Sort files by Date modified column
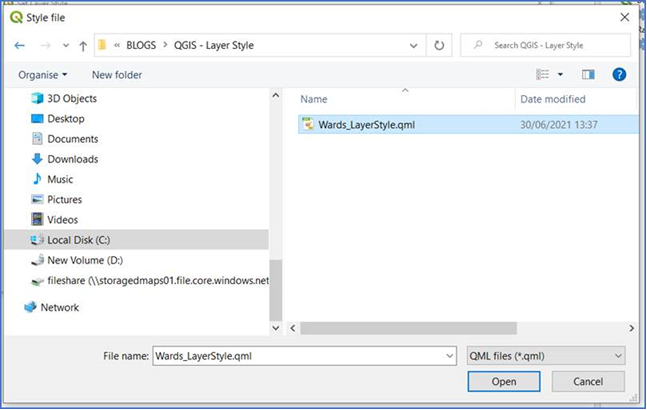This screenshot has width=647, height=410. [553, 99]
